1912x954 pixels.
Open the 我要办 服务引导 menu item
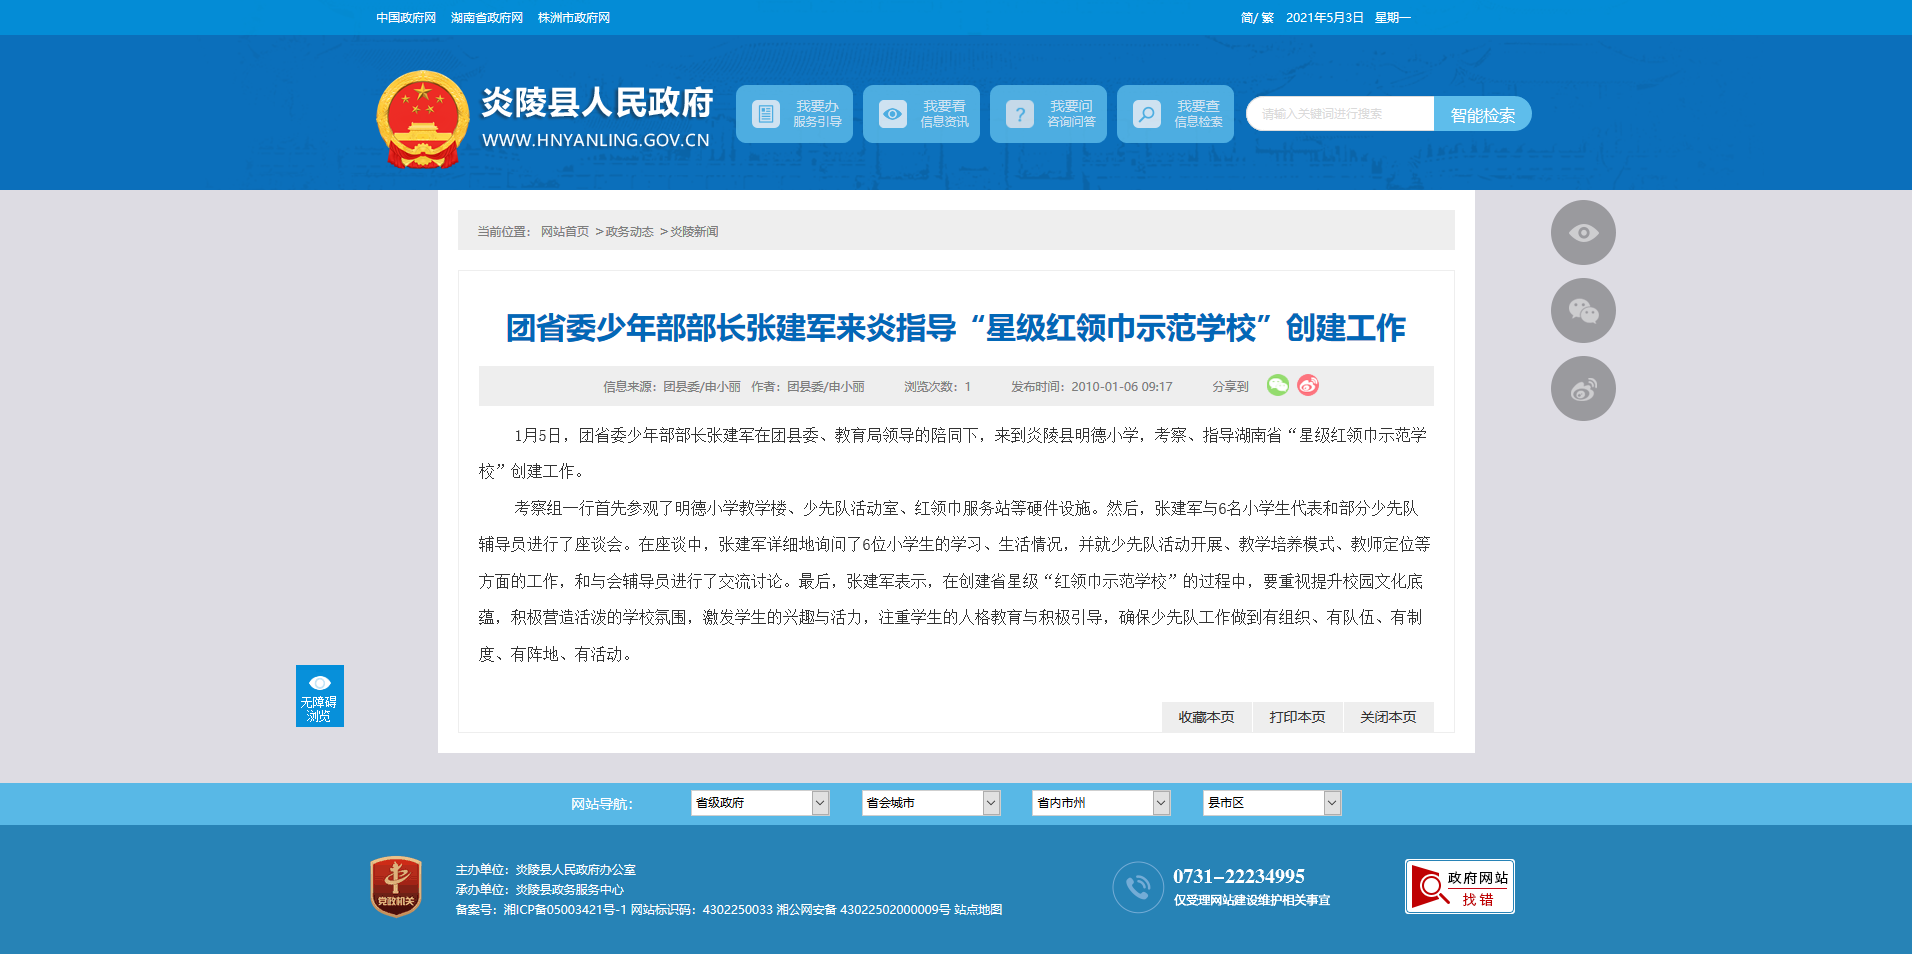coord(794,114)
